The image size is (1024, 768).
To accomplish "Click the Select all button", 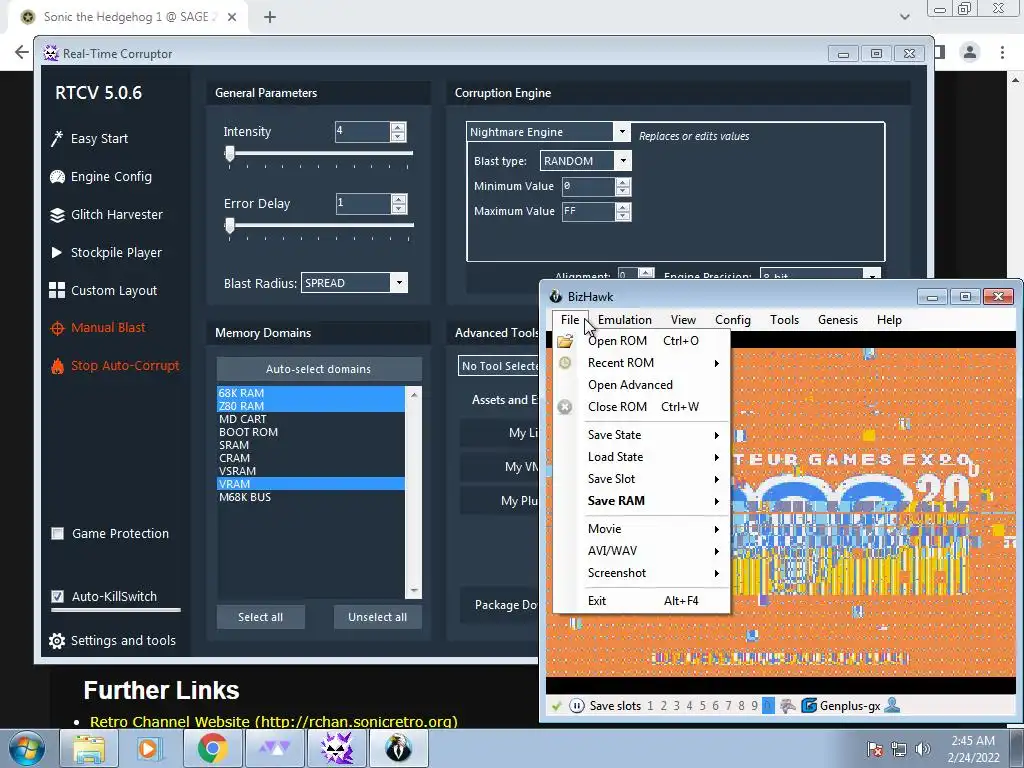I will click(x=261, y=617).
